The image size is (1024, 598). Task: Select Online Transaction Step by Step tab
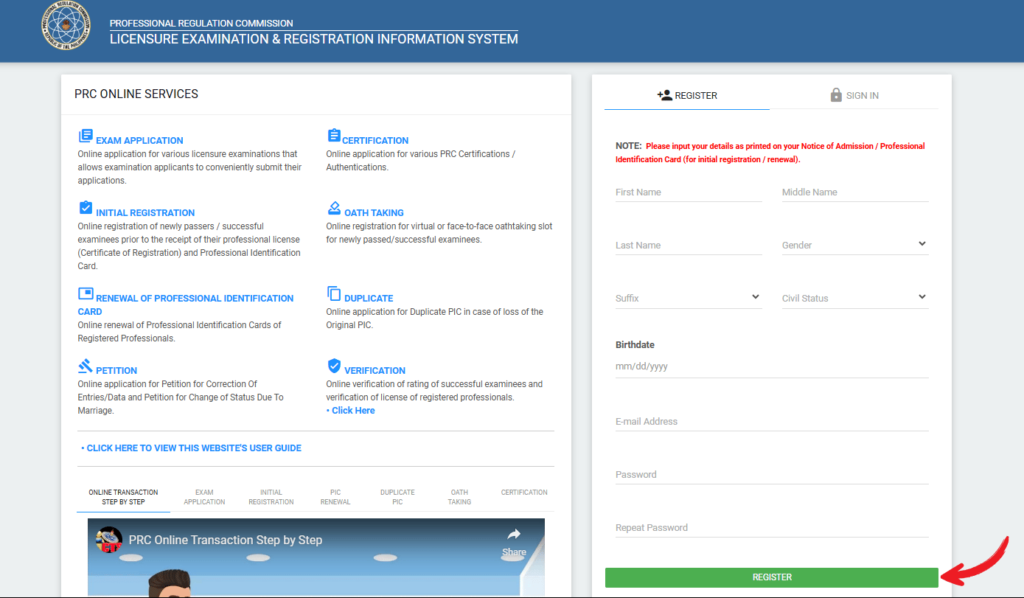pos(123,497)
